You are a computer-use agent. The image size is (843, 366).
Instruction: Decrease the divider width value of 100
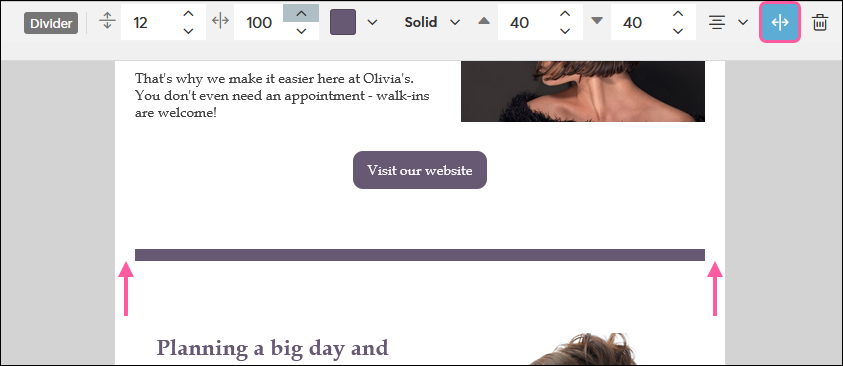tap(301, 31)
